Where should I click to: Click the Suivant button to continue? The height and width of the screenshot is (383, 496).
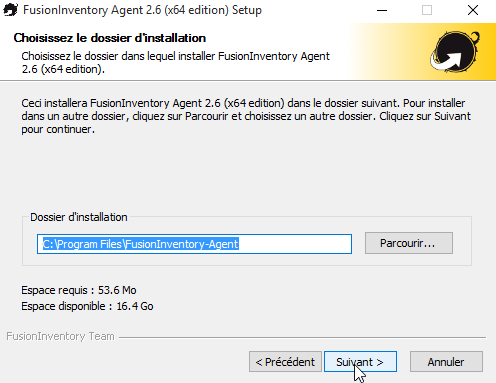pyautogui.click(x=360, y=362)
